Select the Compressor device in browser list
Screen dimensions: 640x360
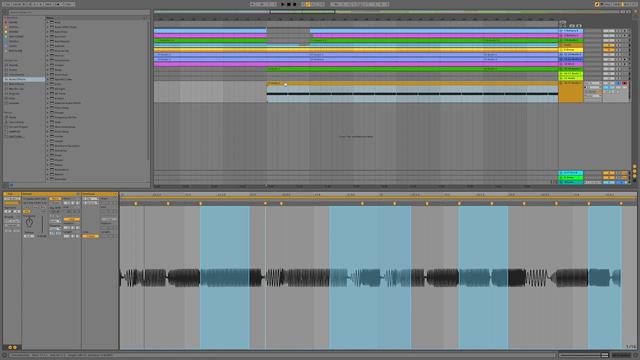pyautogui.click(x=61, y=60)
